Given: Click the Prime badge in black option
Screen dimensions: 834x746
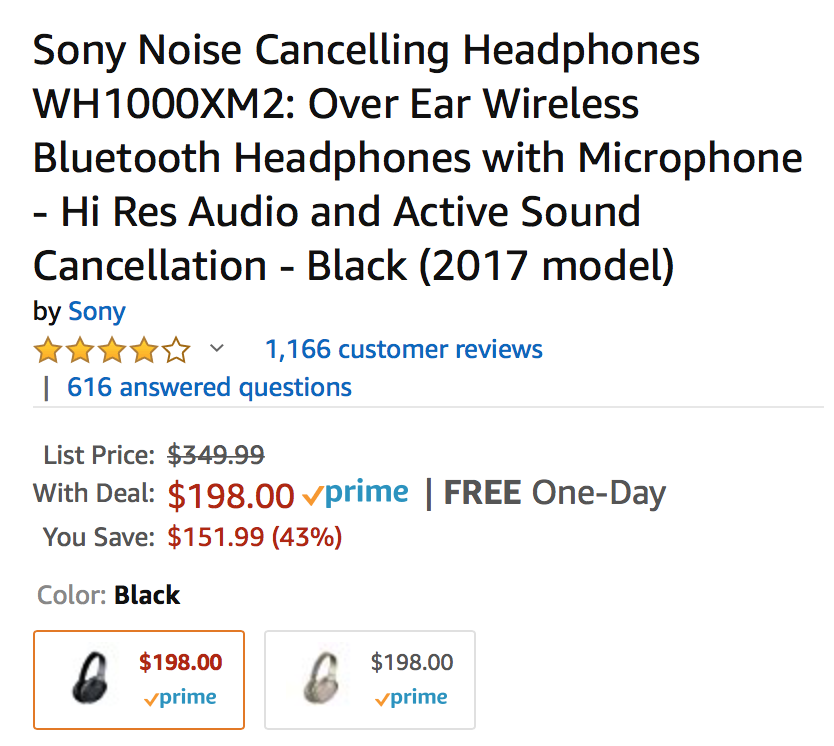Looking at the screenshot, I should click(x=180, y=697).
